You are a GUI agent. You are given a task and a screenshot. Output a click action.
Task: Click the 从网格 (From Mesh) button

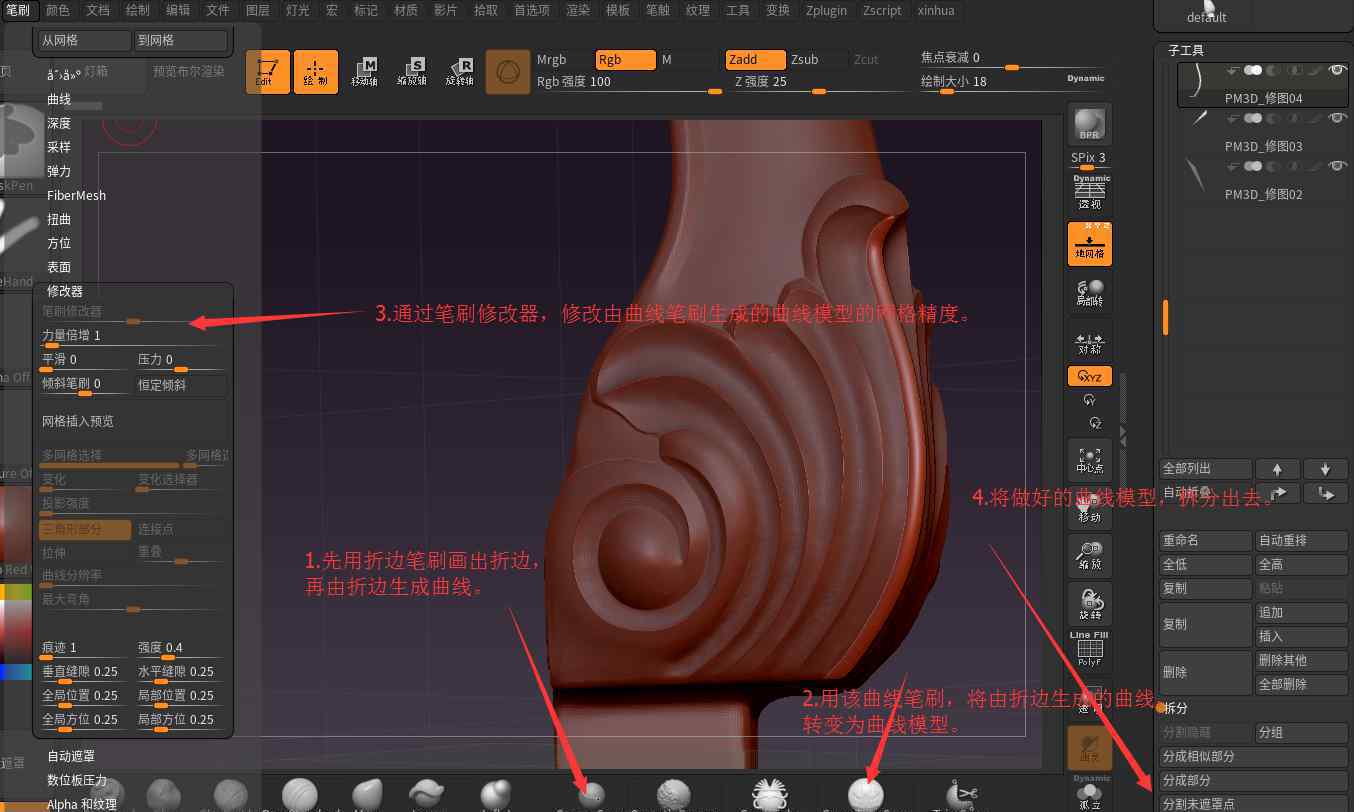pos(85,40)
